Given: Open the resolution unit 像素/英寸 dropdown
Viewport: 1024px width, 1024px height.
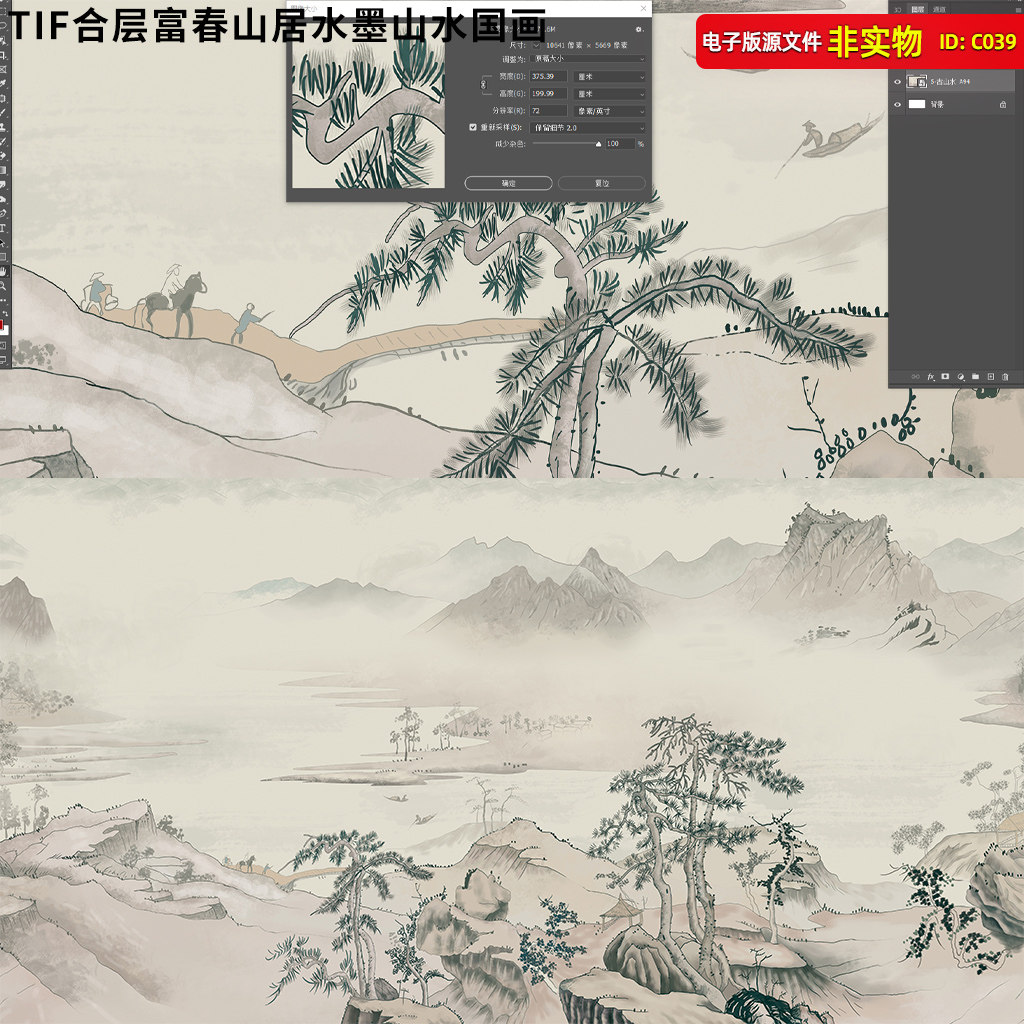Looking at the screenshot, I should point(611,111).
